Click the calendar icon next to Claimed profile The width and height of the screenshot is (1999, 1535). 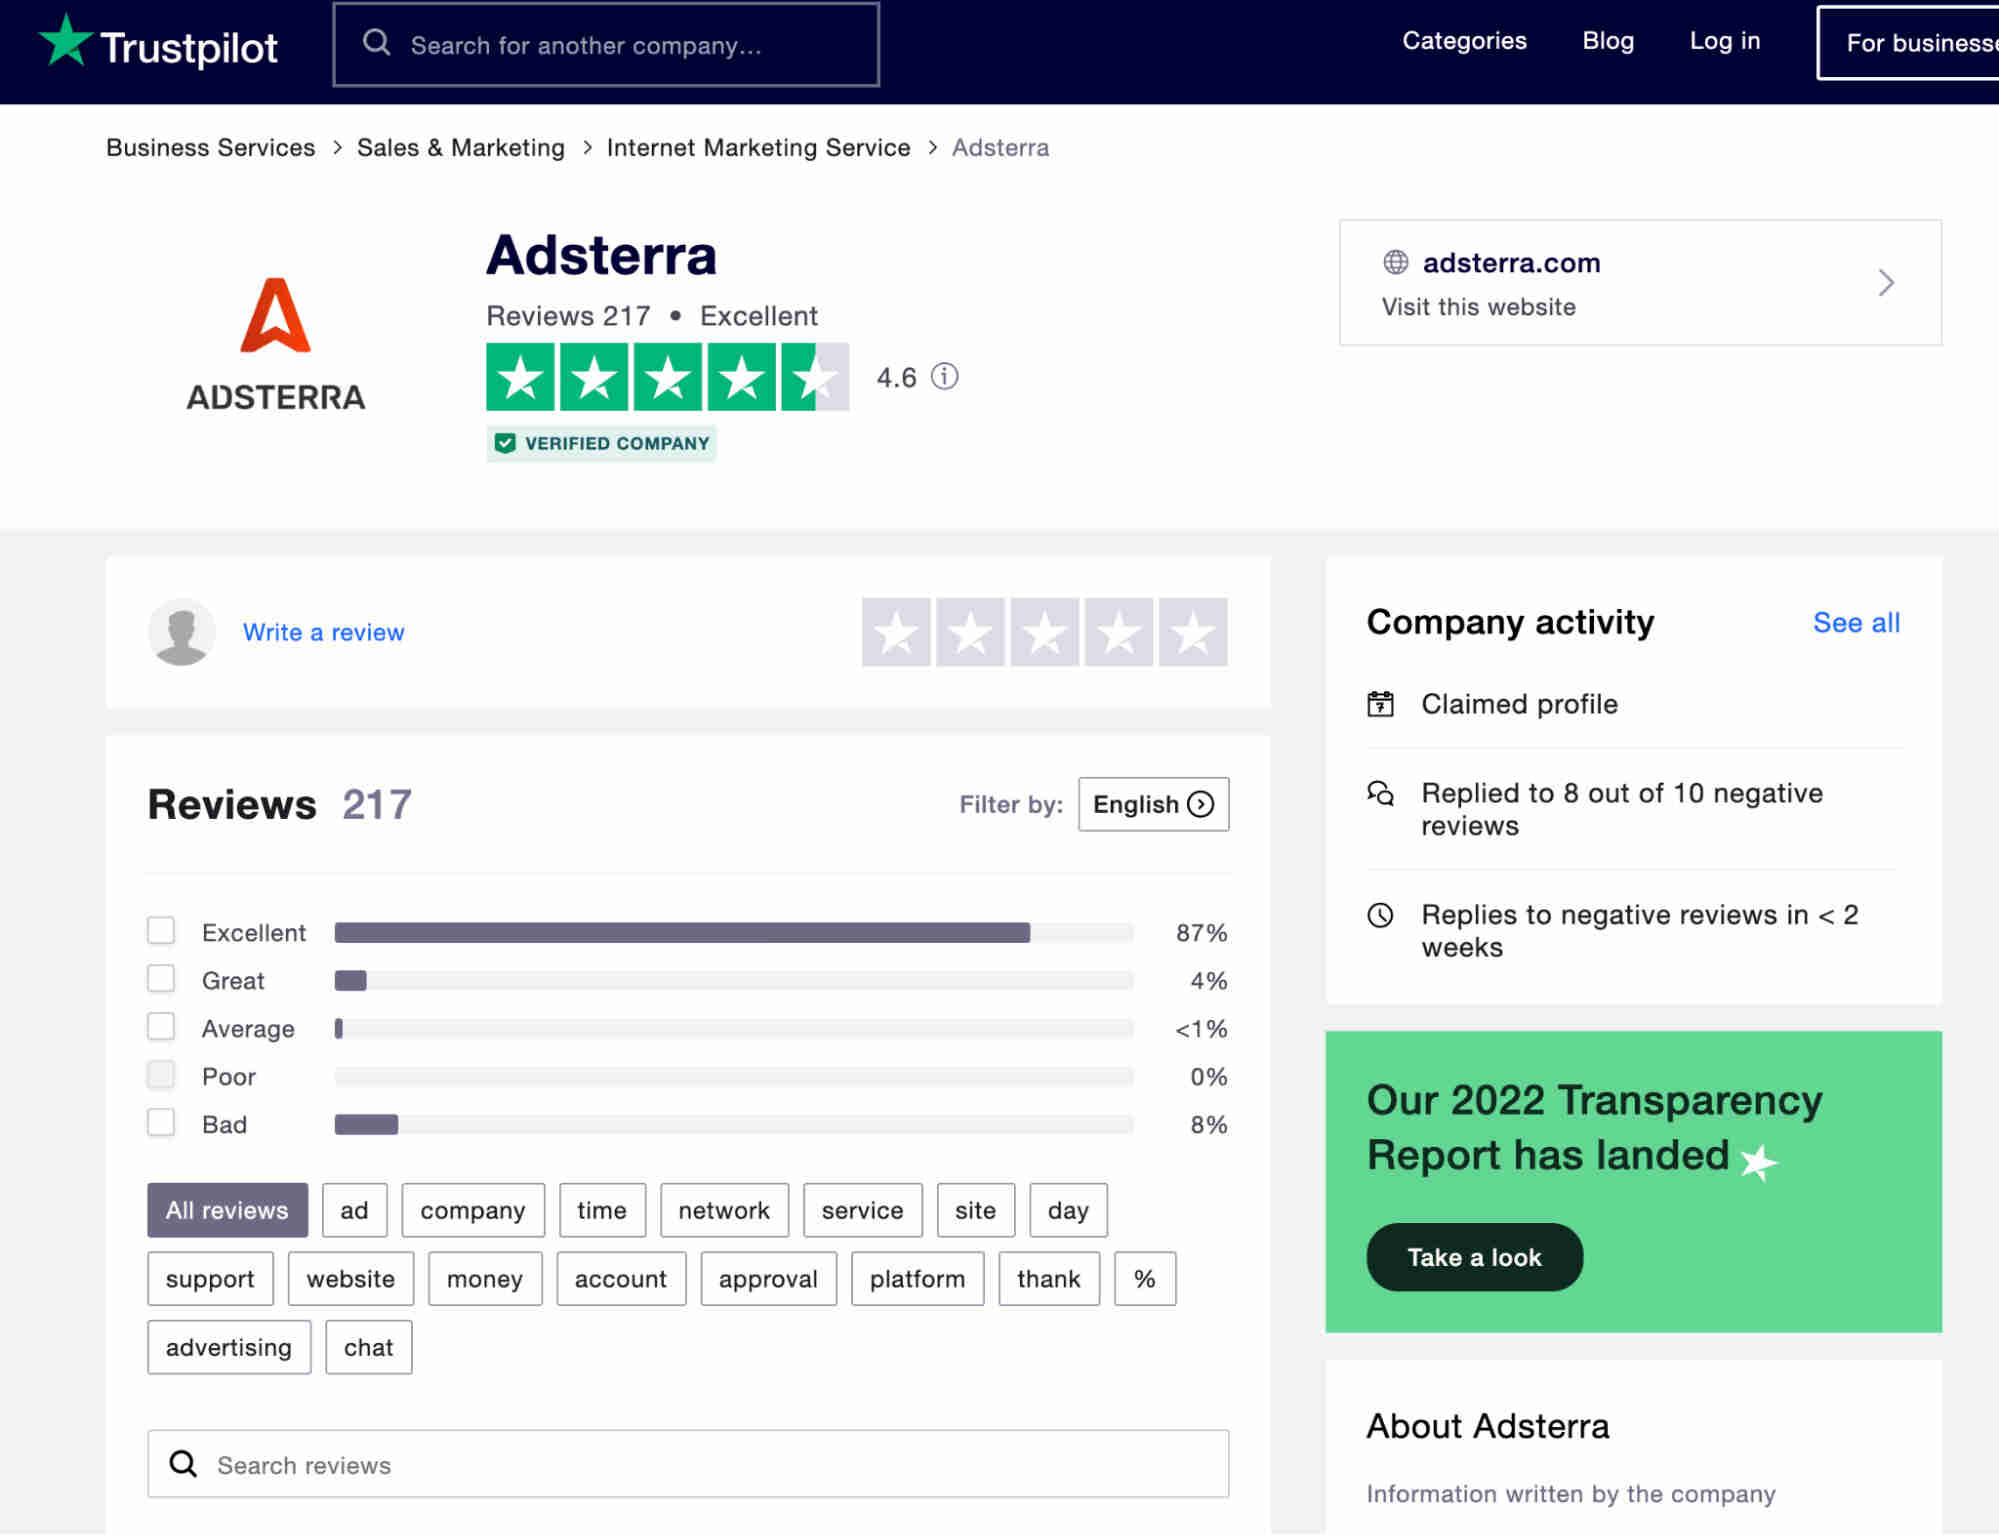pyautogui.click(x=1382, y=704)
